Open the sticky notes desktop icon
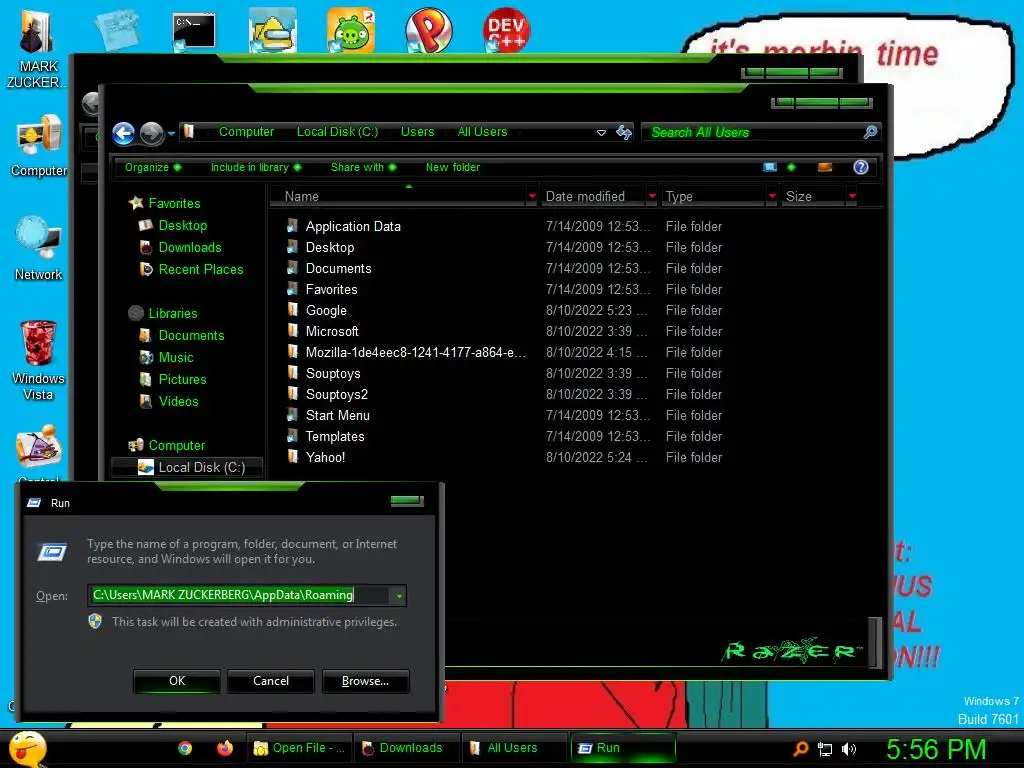 pos(117,30)
